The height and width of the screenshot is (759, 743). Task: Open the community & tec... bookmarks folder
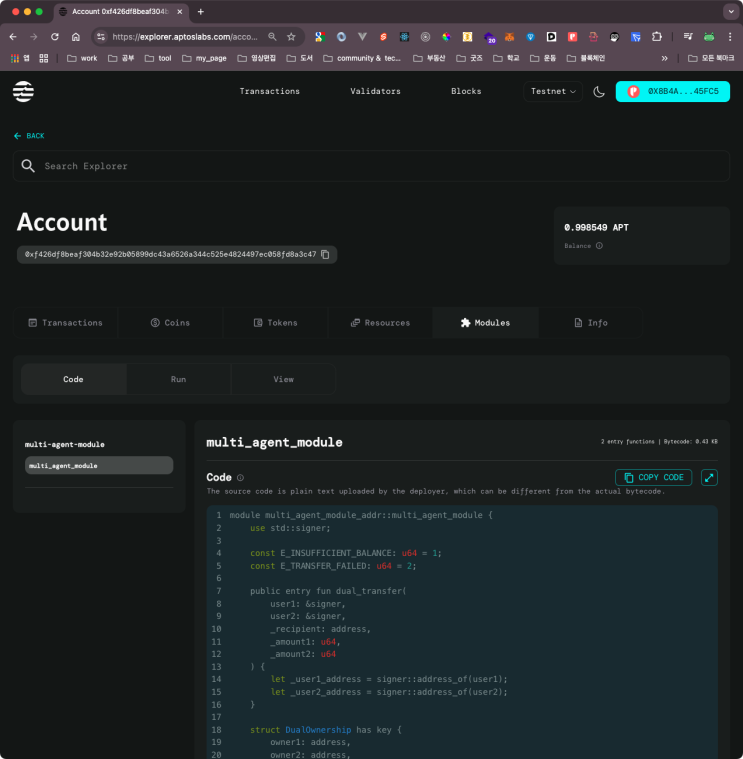[362, 58]
